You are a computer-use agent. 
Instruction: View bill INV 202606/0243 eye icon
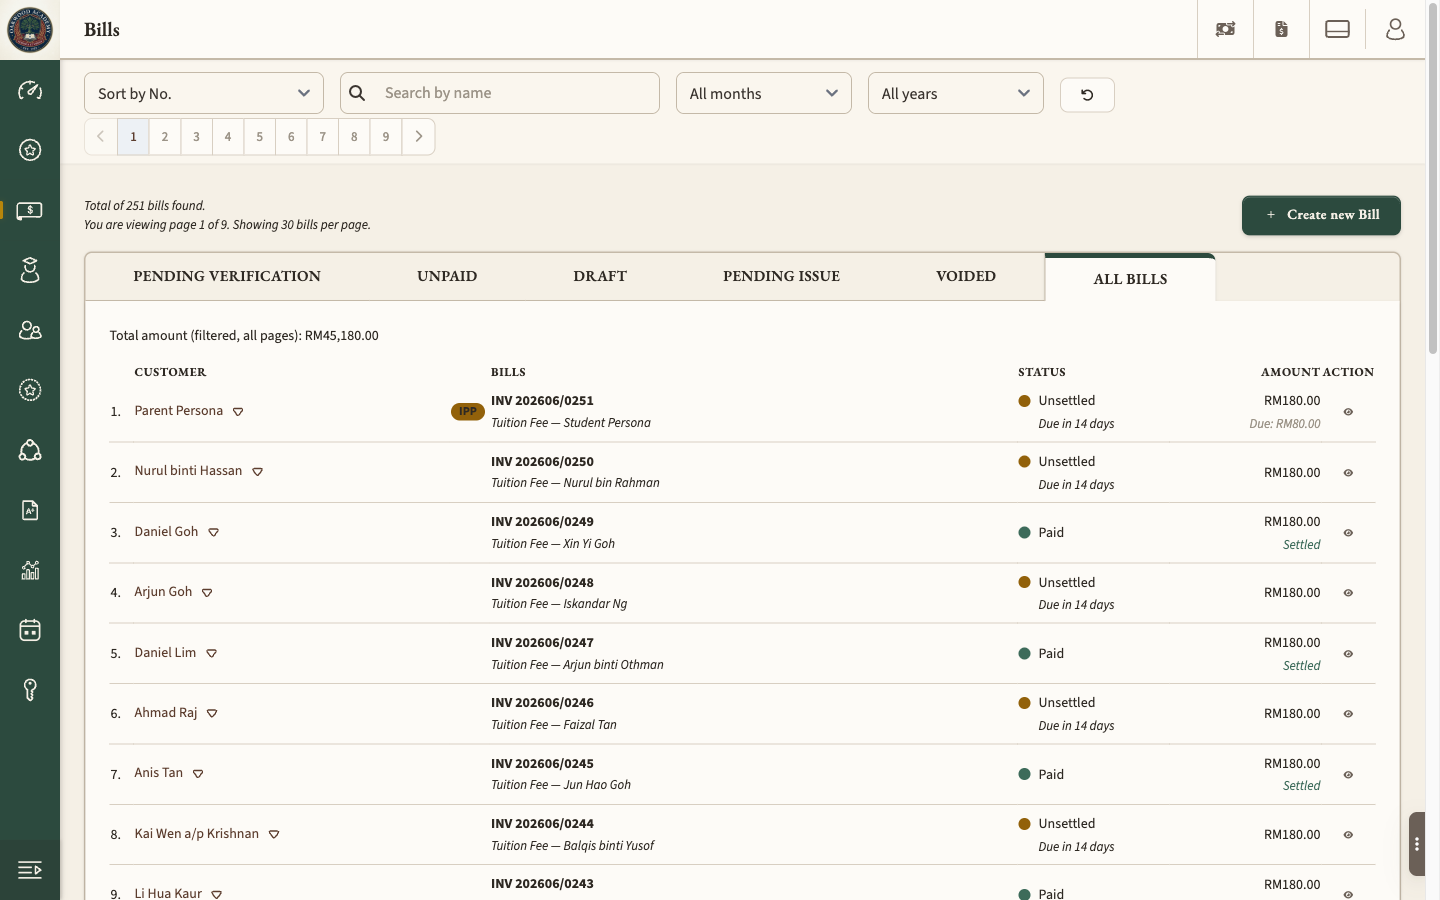pyautogui.click(x=1348, y=894)
